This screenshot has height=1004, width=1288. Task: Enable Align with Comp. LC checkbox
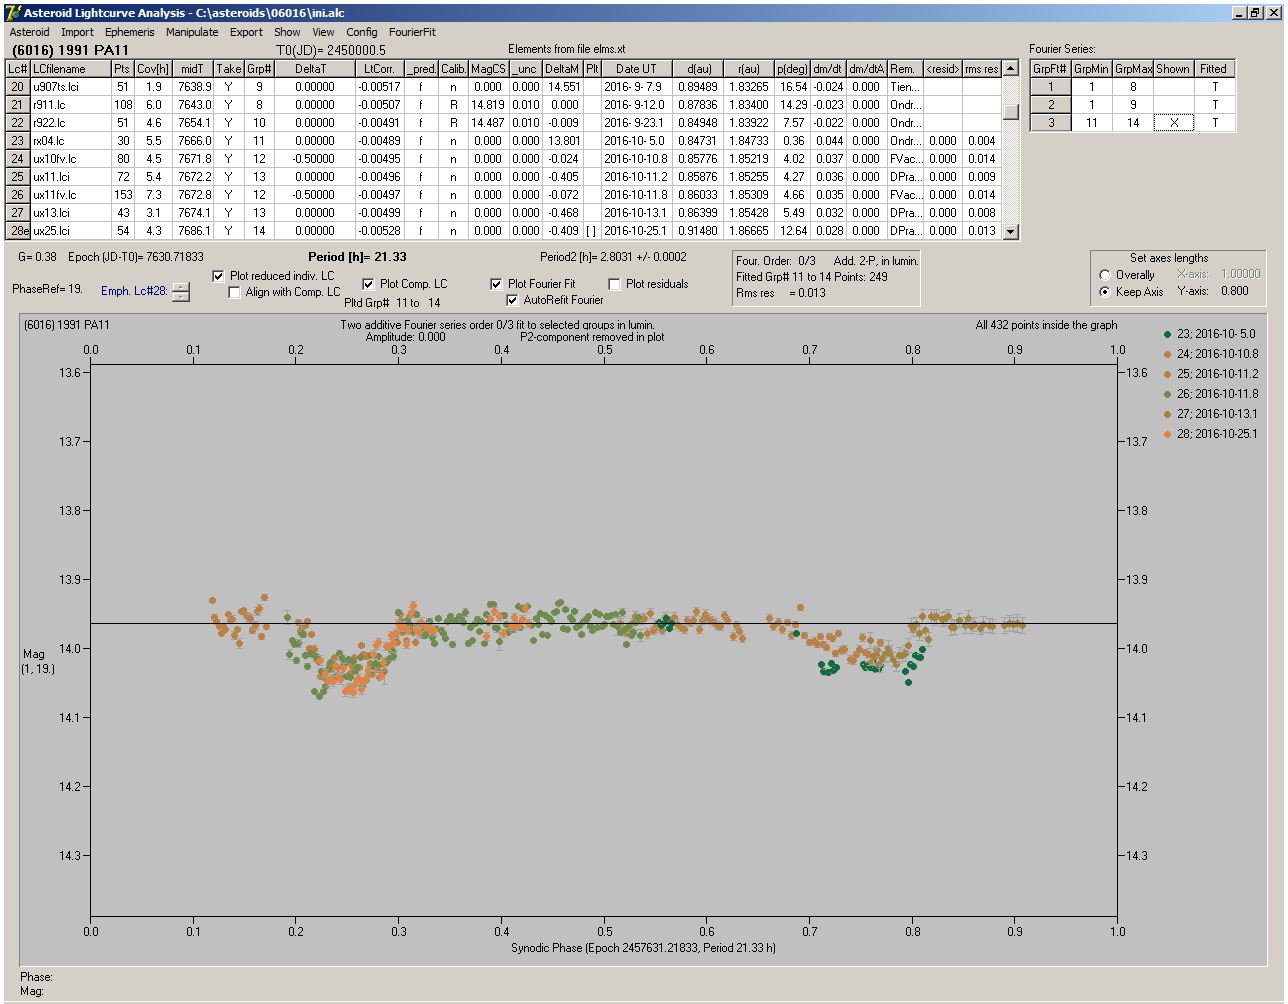point(235,293)
